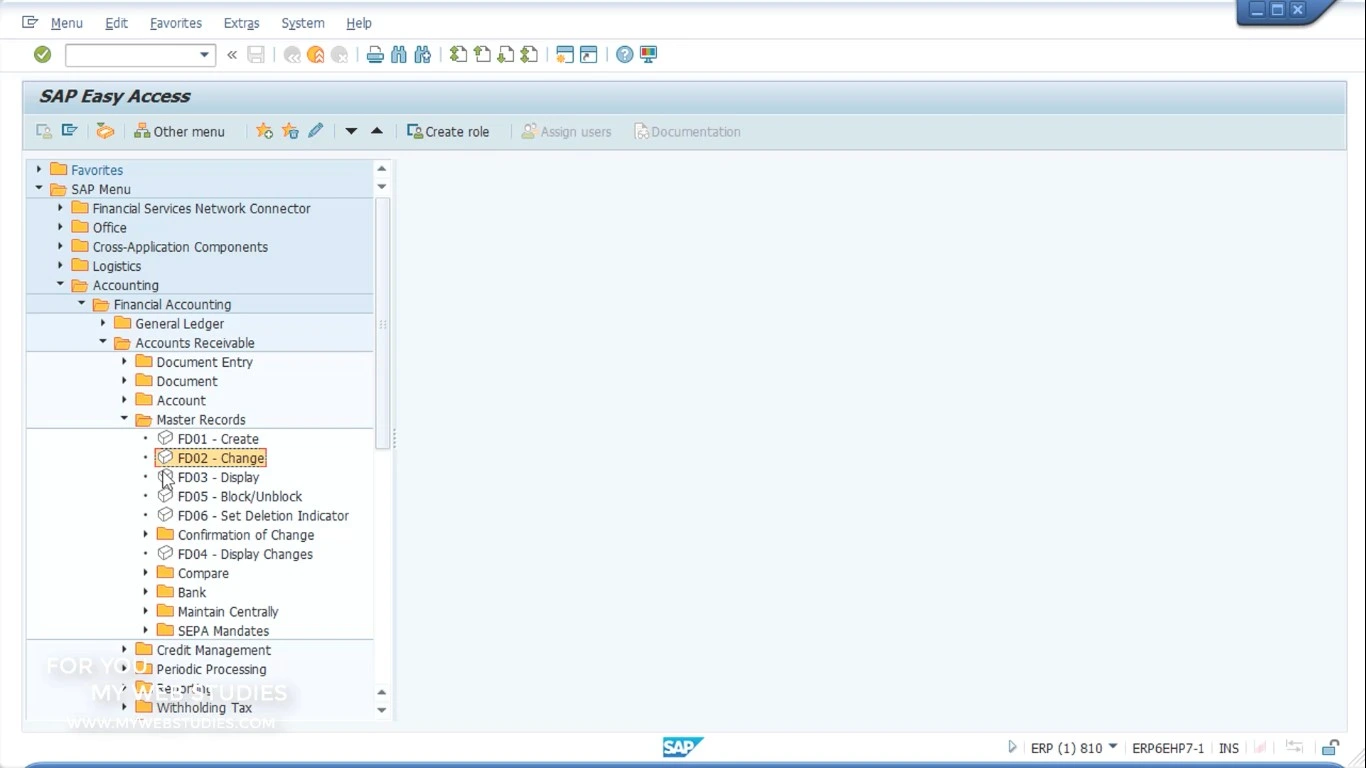Open the Extras menu

point(241,23)
